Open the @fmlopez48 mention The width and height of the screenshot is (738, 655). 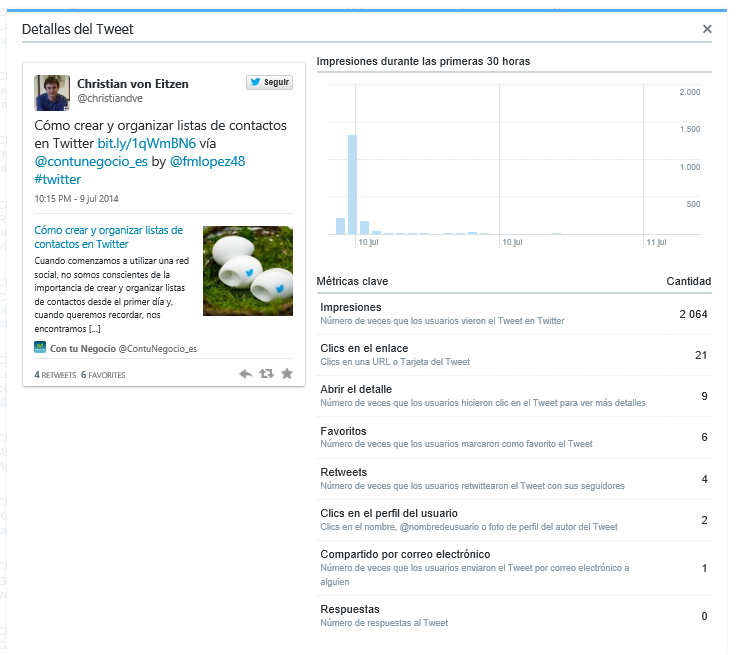pos(207,161)
